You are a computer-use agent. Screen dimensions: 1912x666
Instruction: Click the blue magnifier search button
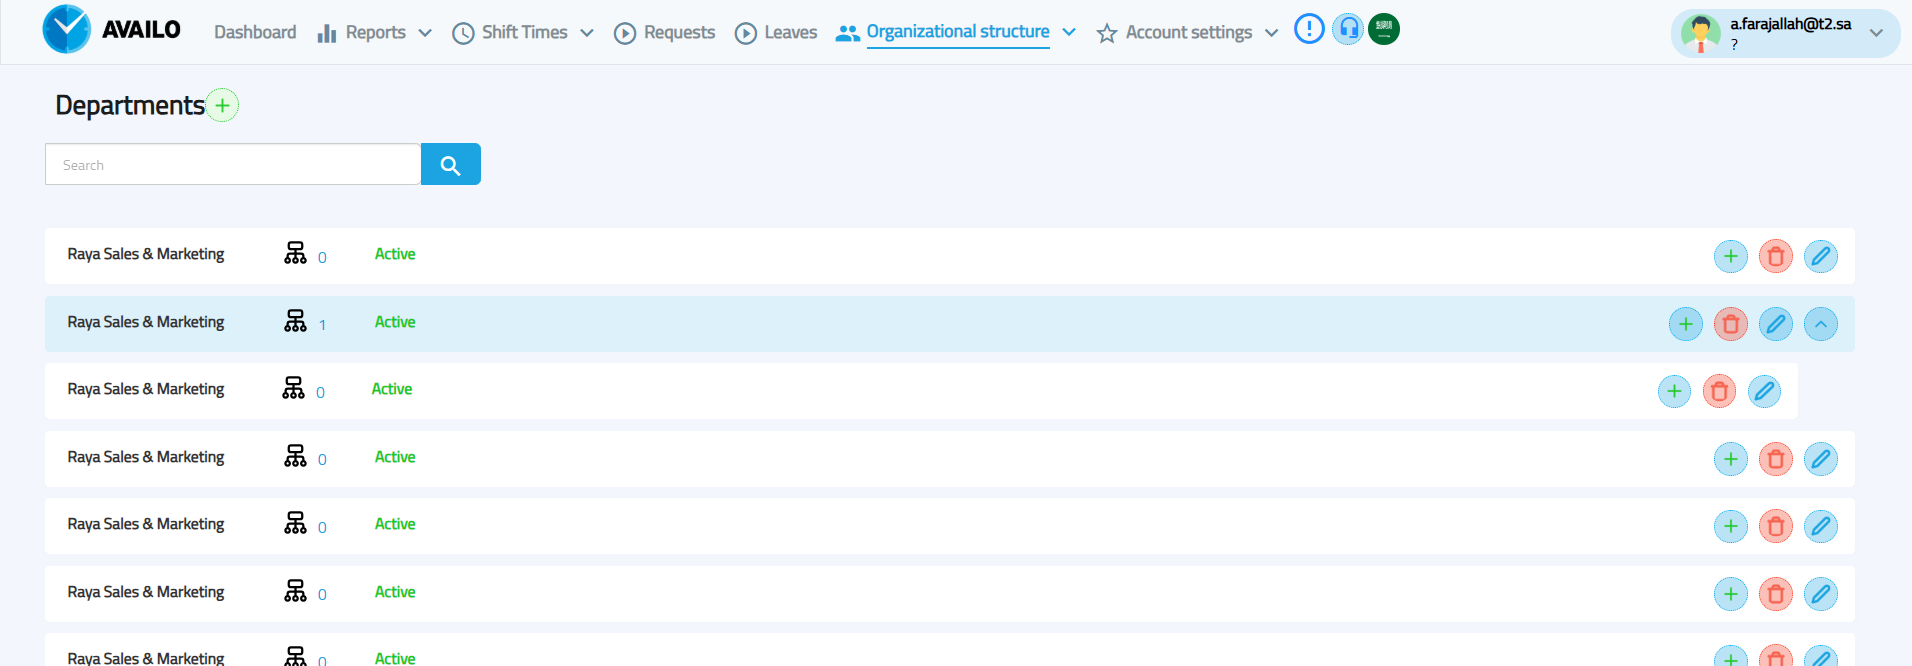451,164
